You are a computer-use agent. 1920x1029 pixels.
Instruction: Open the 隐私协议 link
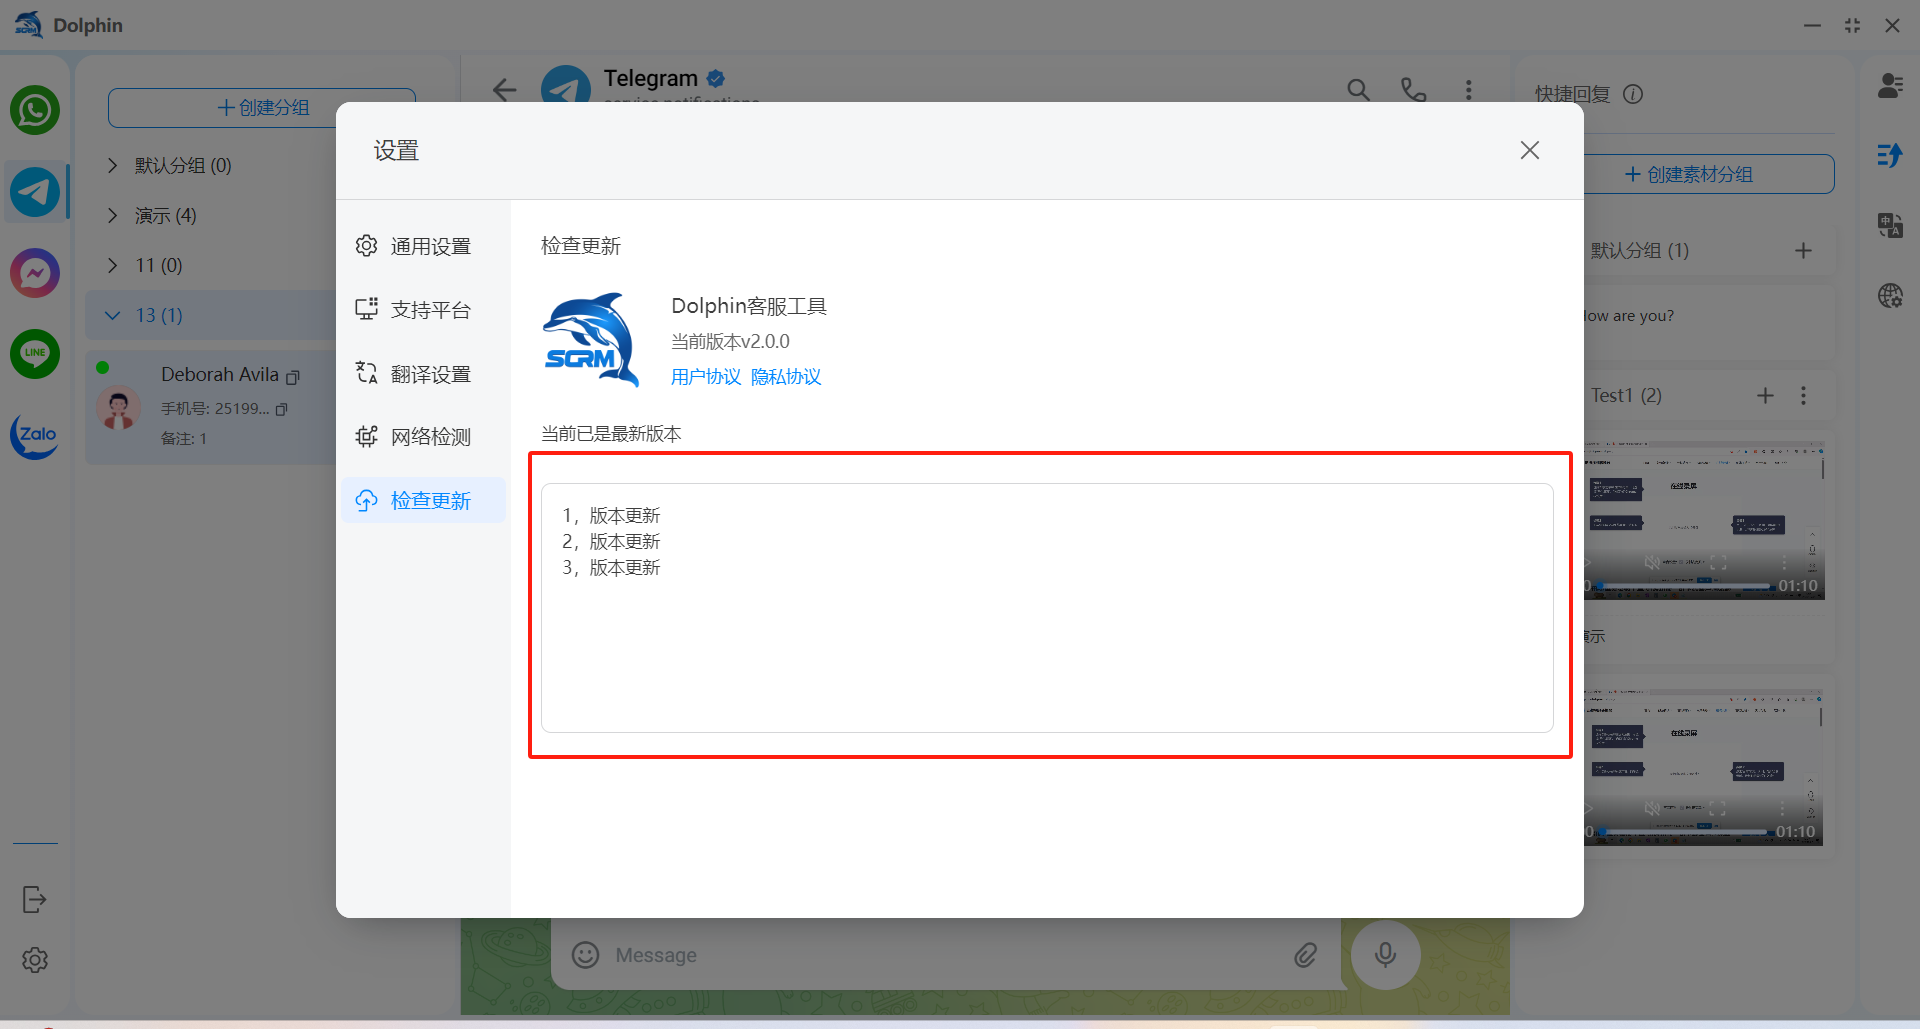tap(786, 377)
